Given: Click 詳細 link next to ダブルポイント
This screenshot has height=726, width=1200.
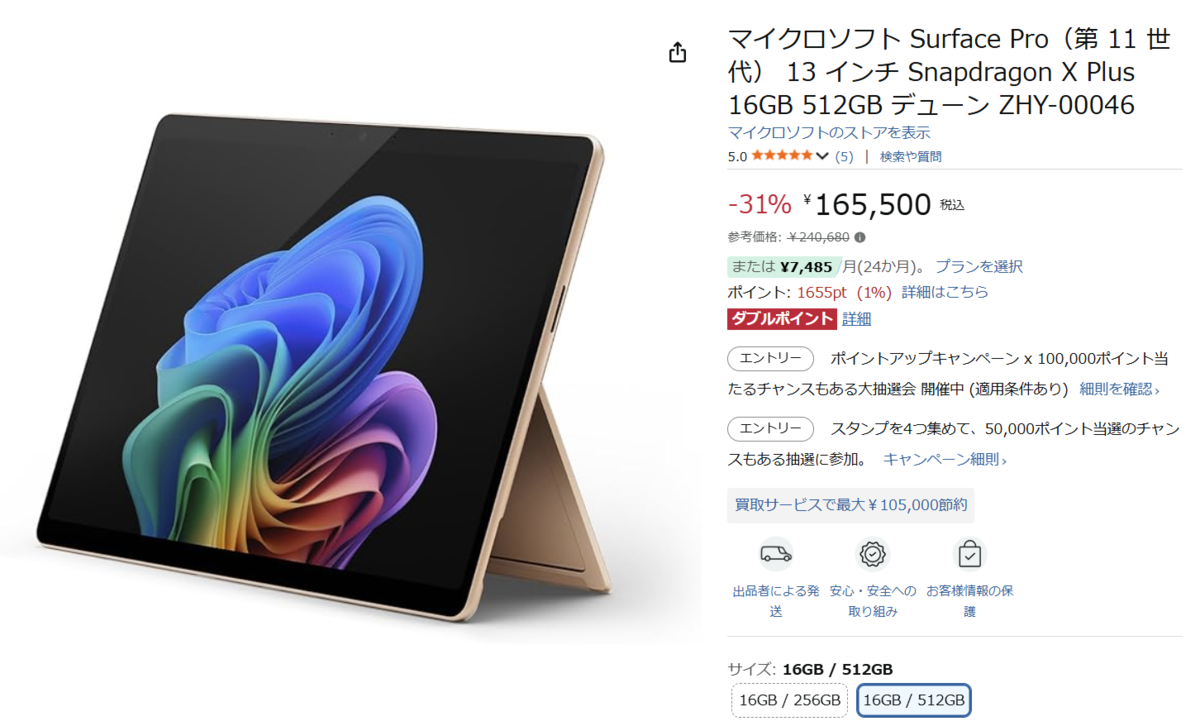Looking at the screenshot, I should tap(856, 319).
